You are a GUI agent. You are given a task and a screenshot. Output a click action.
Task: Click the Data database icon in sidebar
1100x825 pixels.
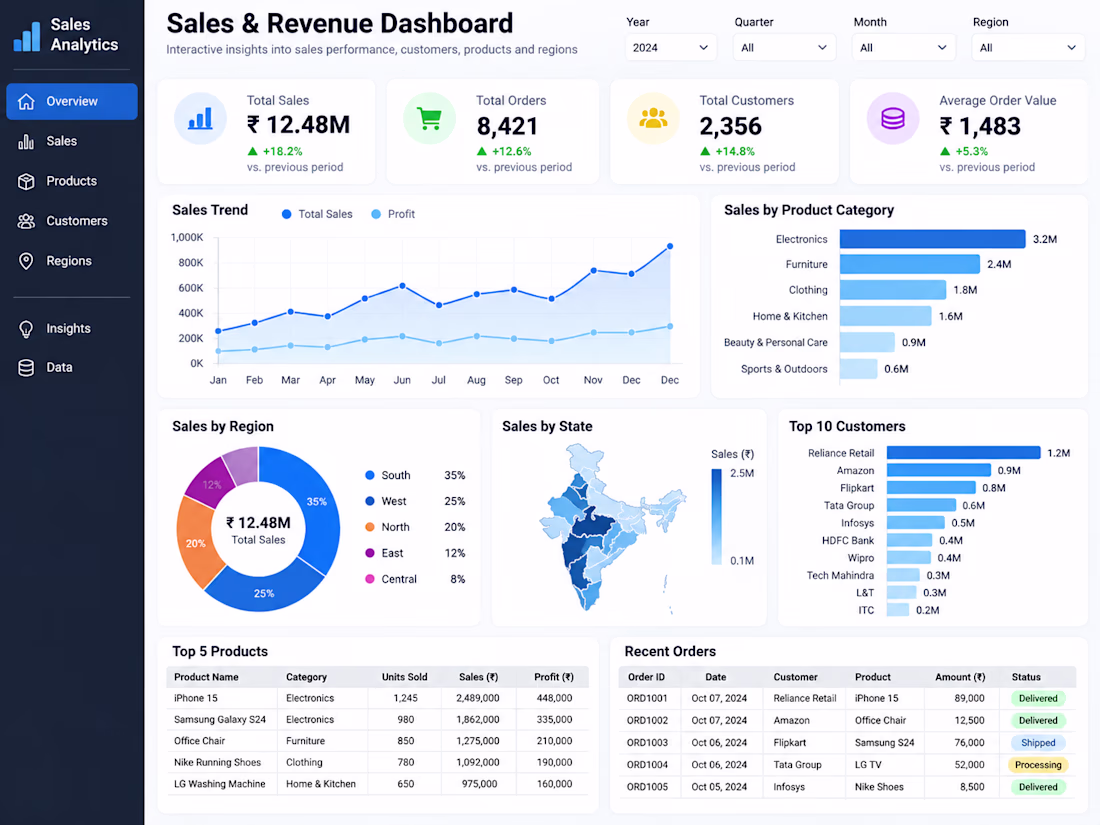26,368
